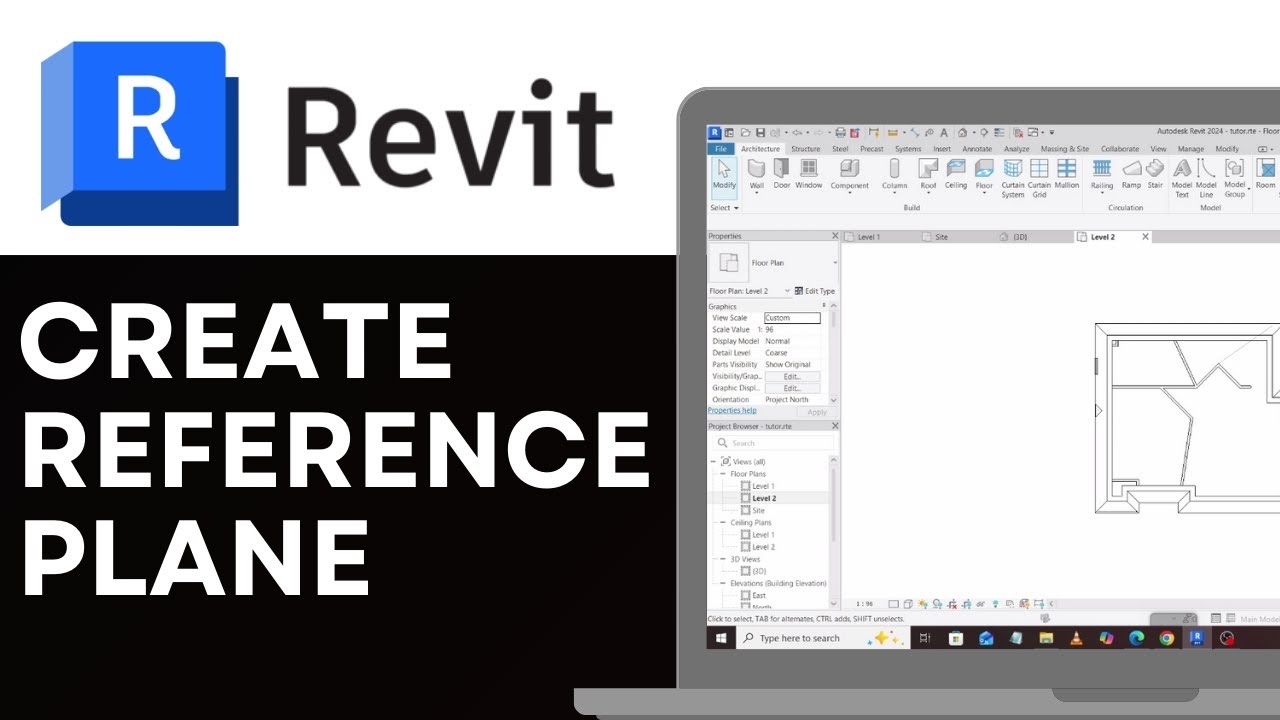
Task: Collapse the Ceiling Plans tree node
Action: point(723,522)
